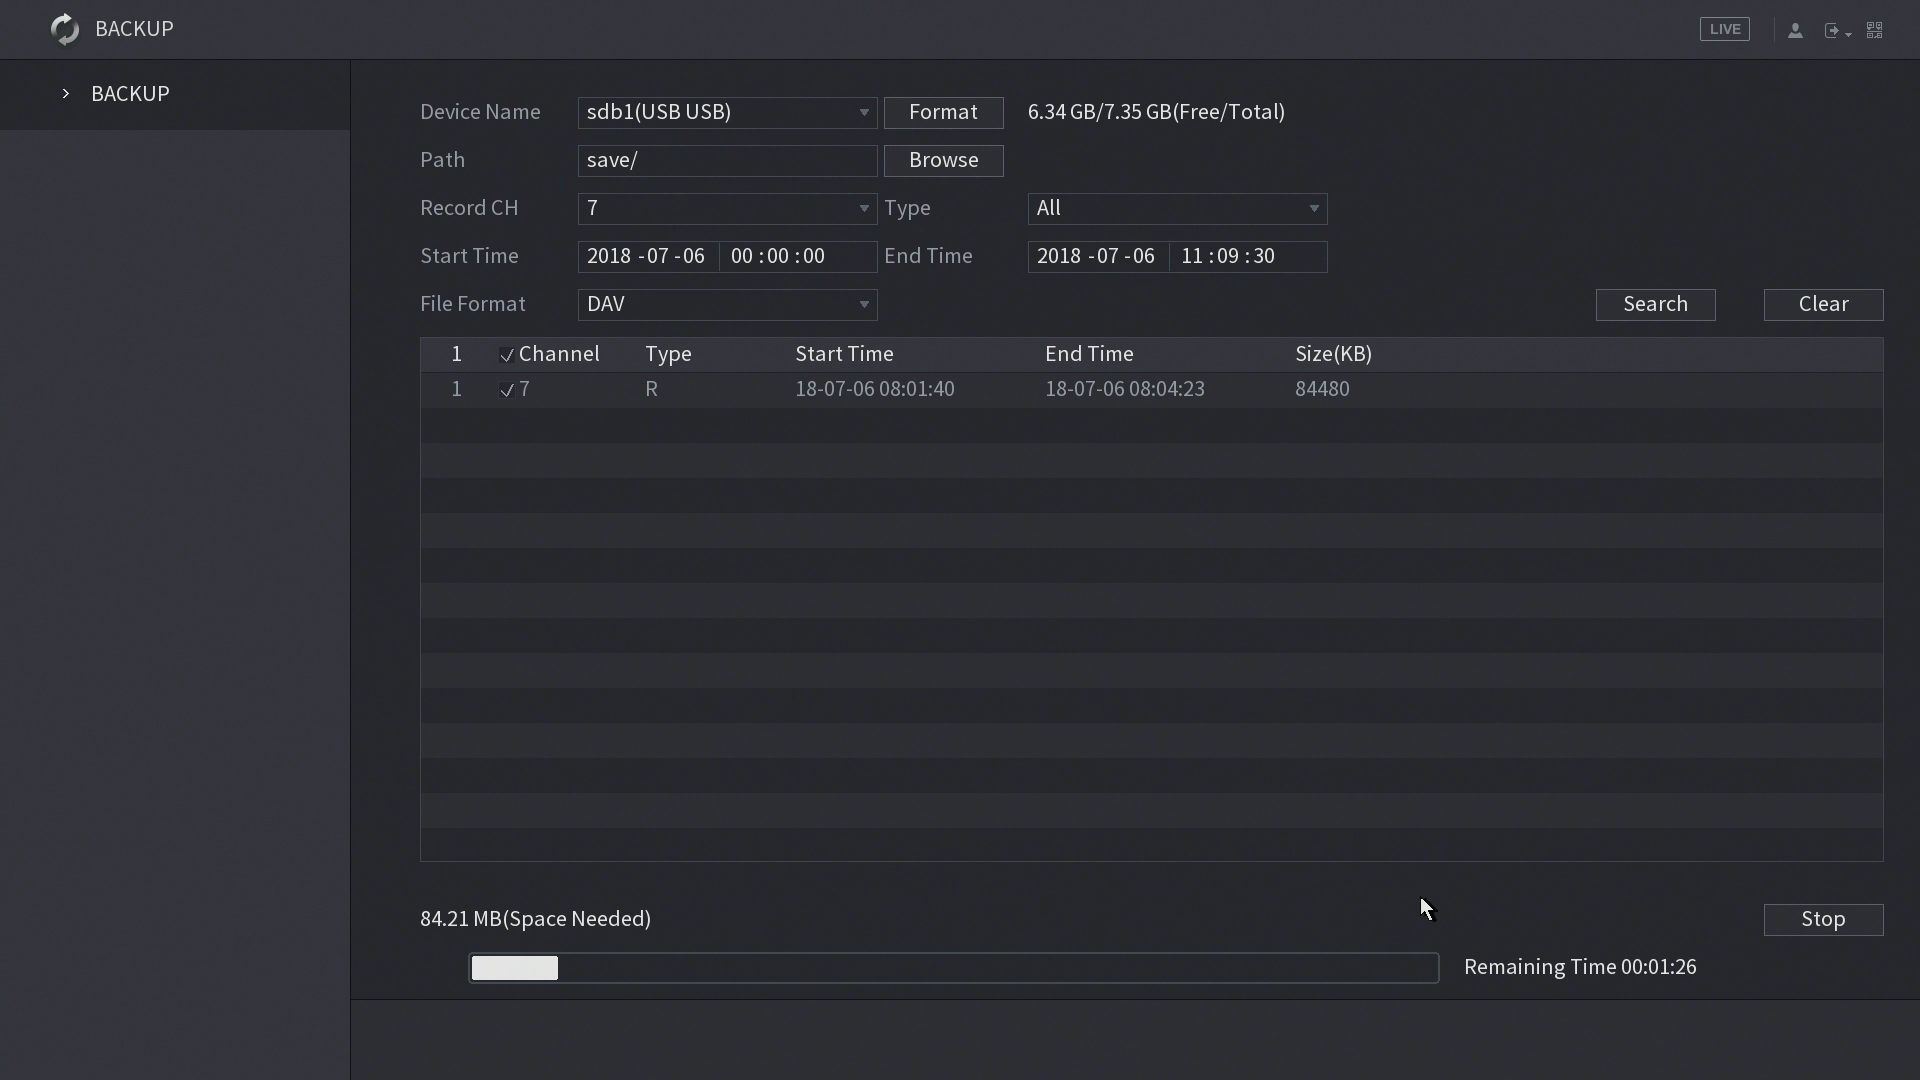Image resolution: width=1920 pixels, height=1080 pixels.
Task: Click the End Time hour field
Action: coord(1191,256)
